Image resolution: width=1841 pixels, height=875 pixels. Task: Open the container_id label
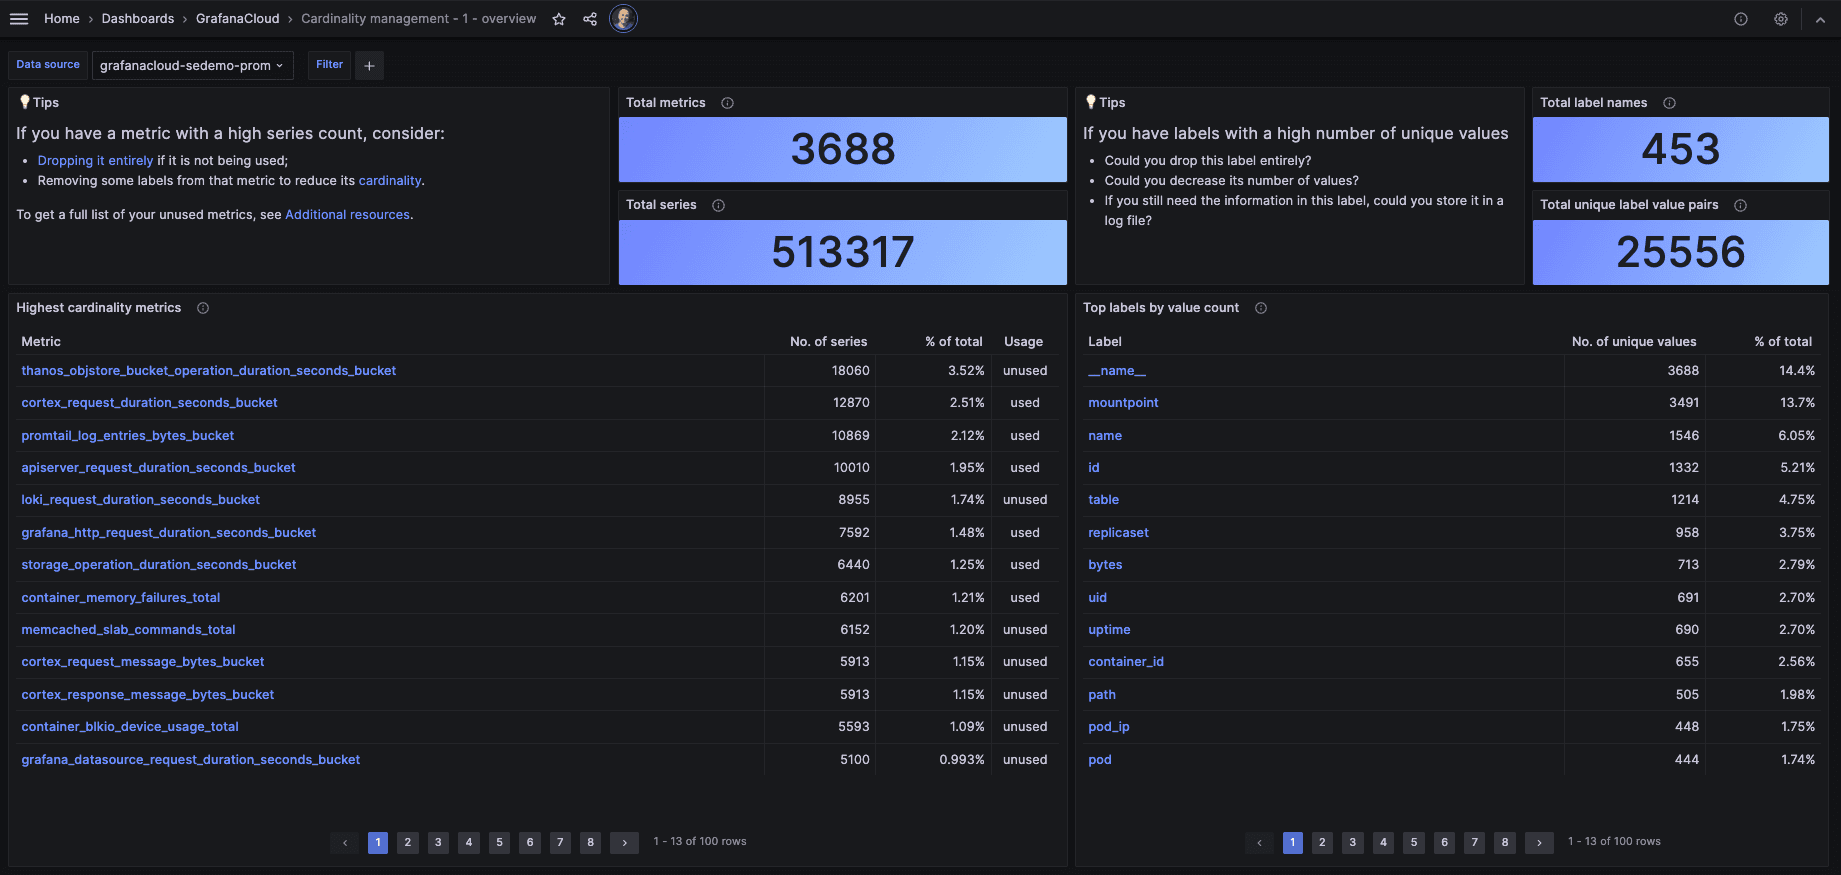[x=1126, y=662]
